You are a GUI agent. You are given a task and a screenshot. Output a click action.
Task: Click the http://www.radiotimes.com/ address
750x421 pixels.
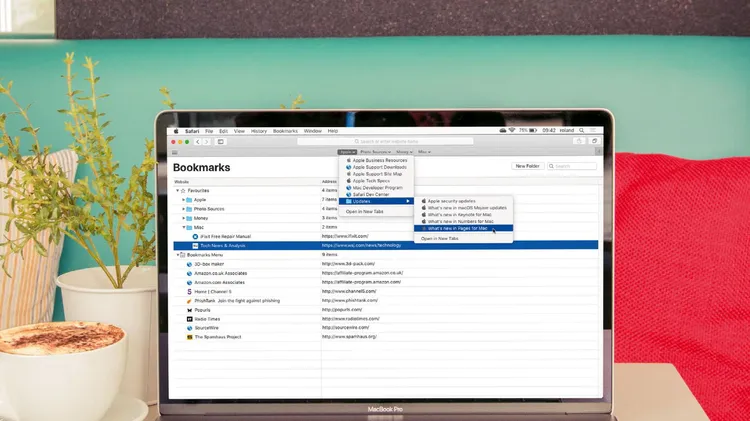351,319
